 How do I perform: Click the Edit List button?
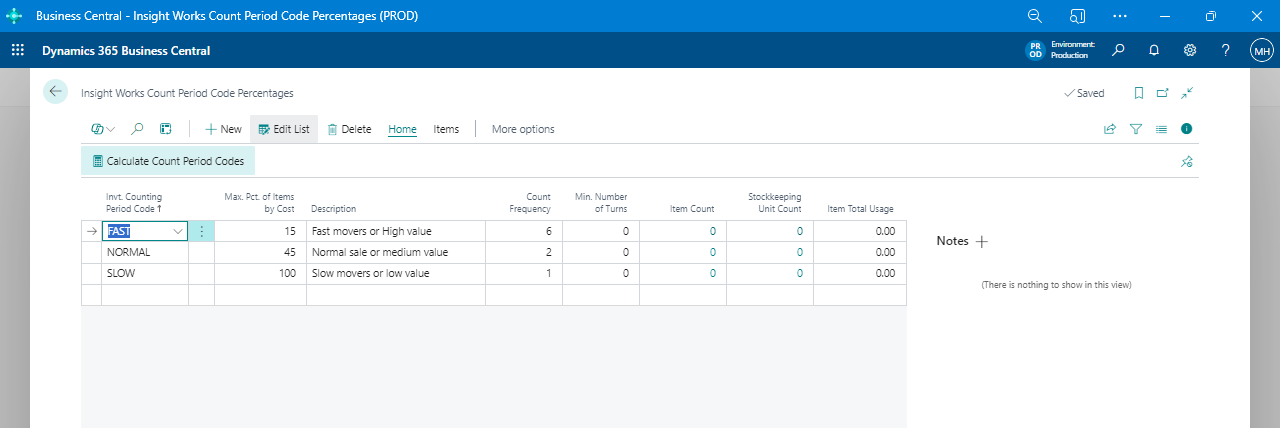(x=284, y=129)
